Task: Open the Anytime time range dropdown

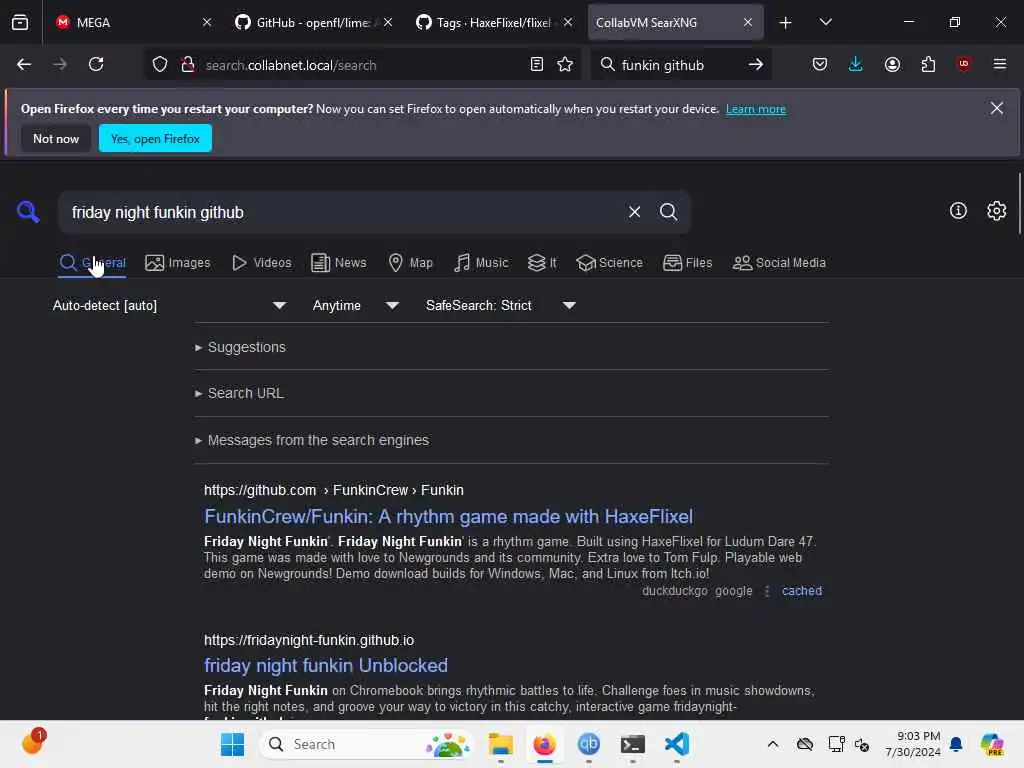Action: point(355,306)
